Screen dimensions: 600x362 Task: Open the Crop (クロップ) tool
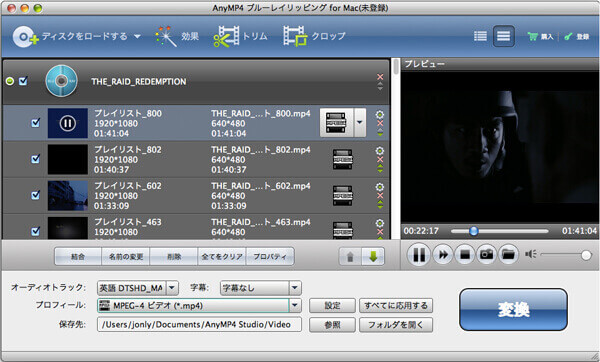click(314, 37)
